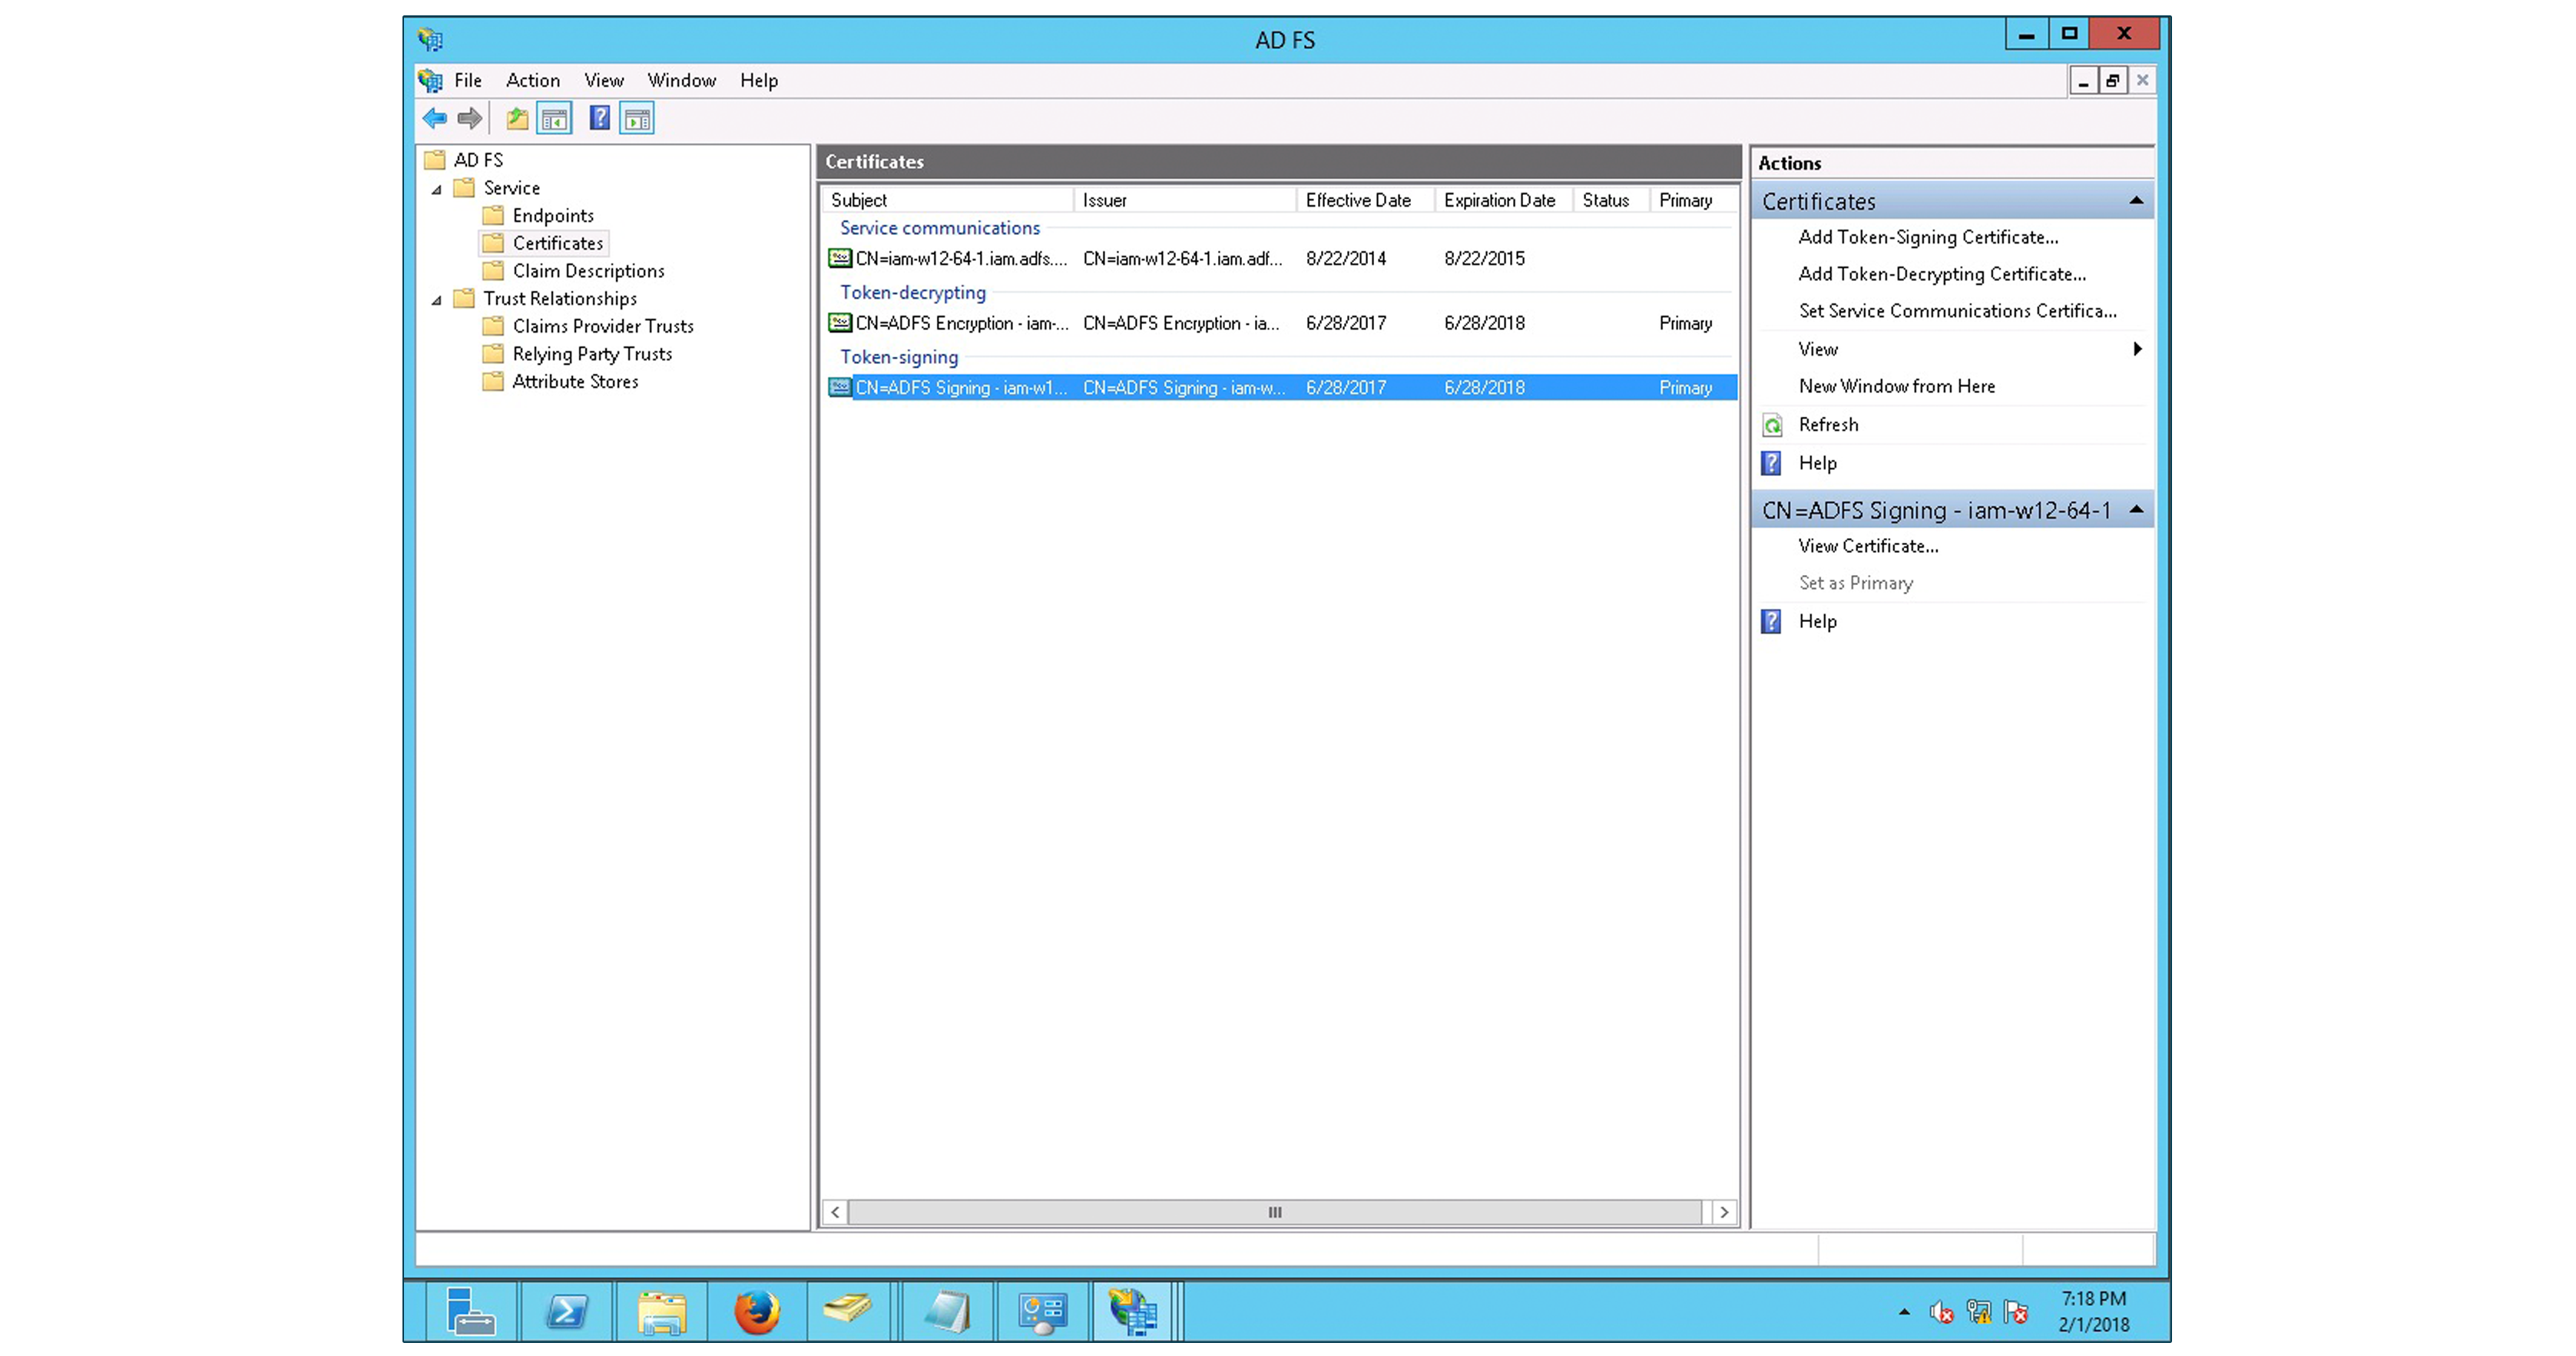Select Endpoints in the tree
Screen dimensions: 2576x1356
coord(553,216)
